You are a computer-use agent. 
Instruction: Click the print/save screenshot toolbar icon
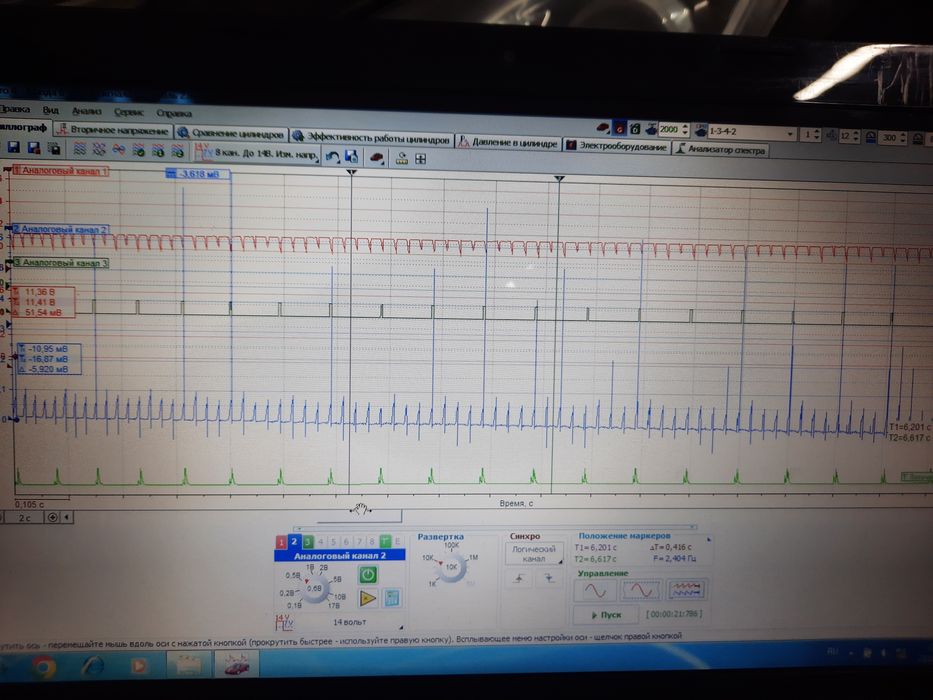tap(54, 148)
